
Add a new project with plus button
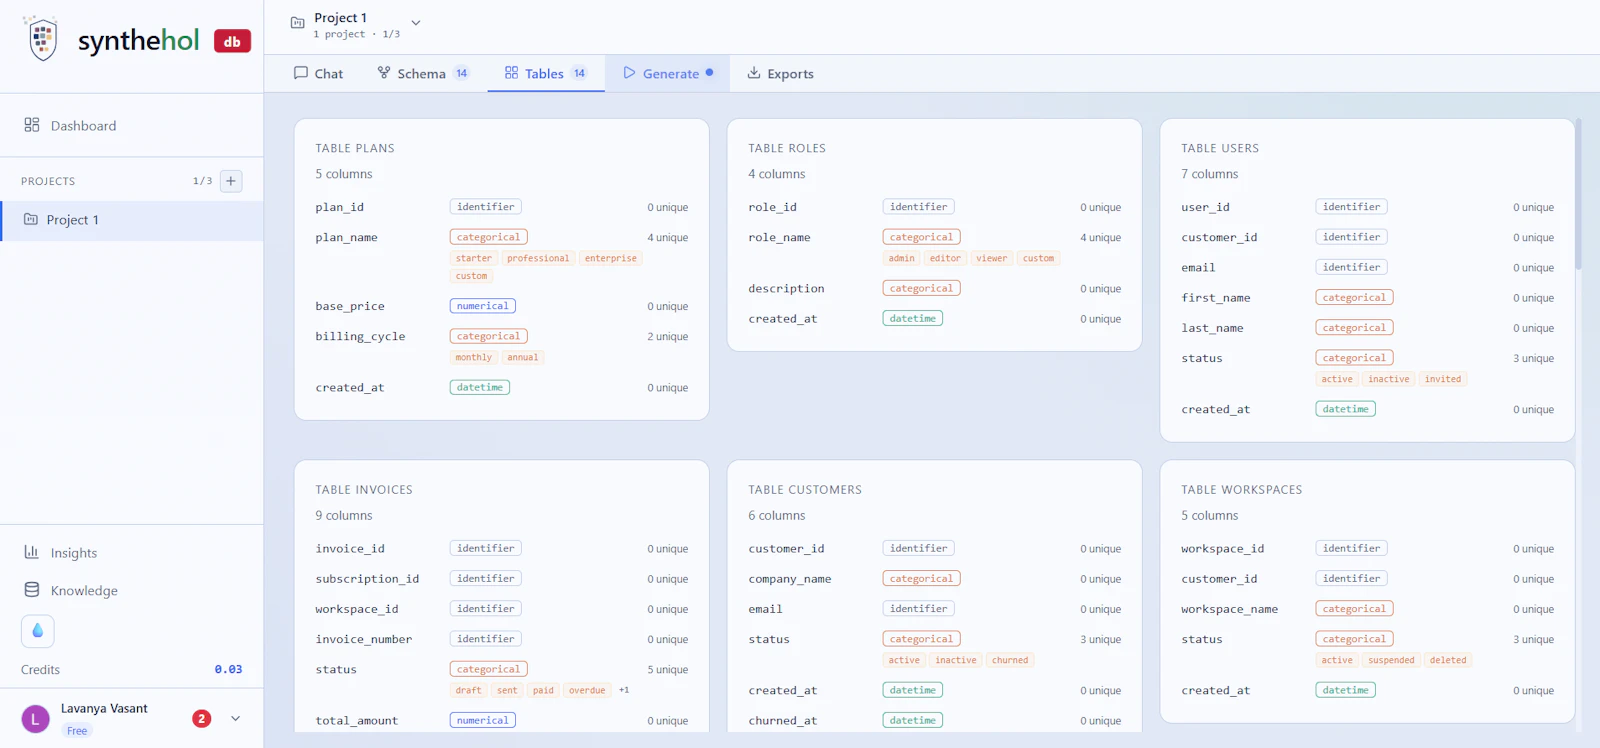pos(231,181)
